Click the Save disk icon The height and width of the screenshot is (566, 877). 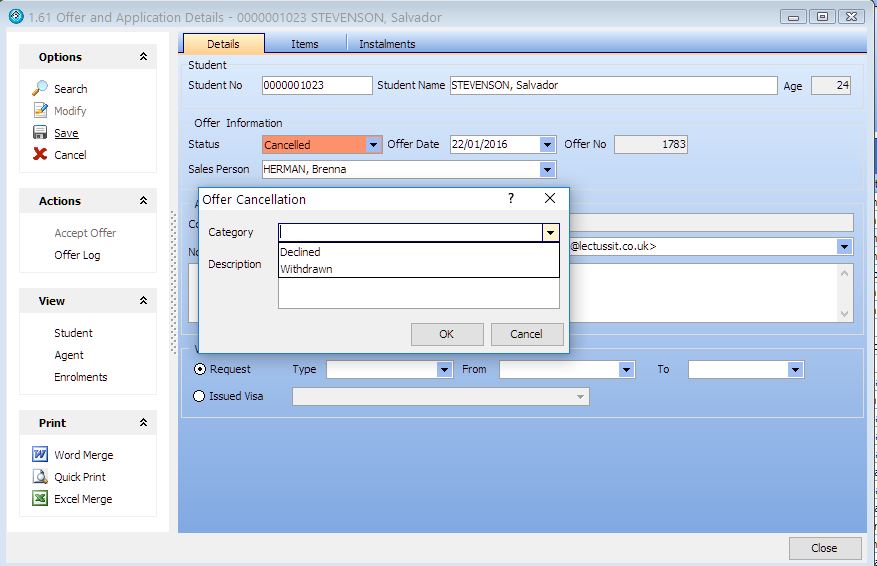coord(40,133)
